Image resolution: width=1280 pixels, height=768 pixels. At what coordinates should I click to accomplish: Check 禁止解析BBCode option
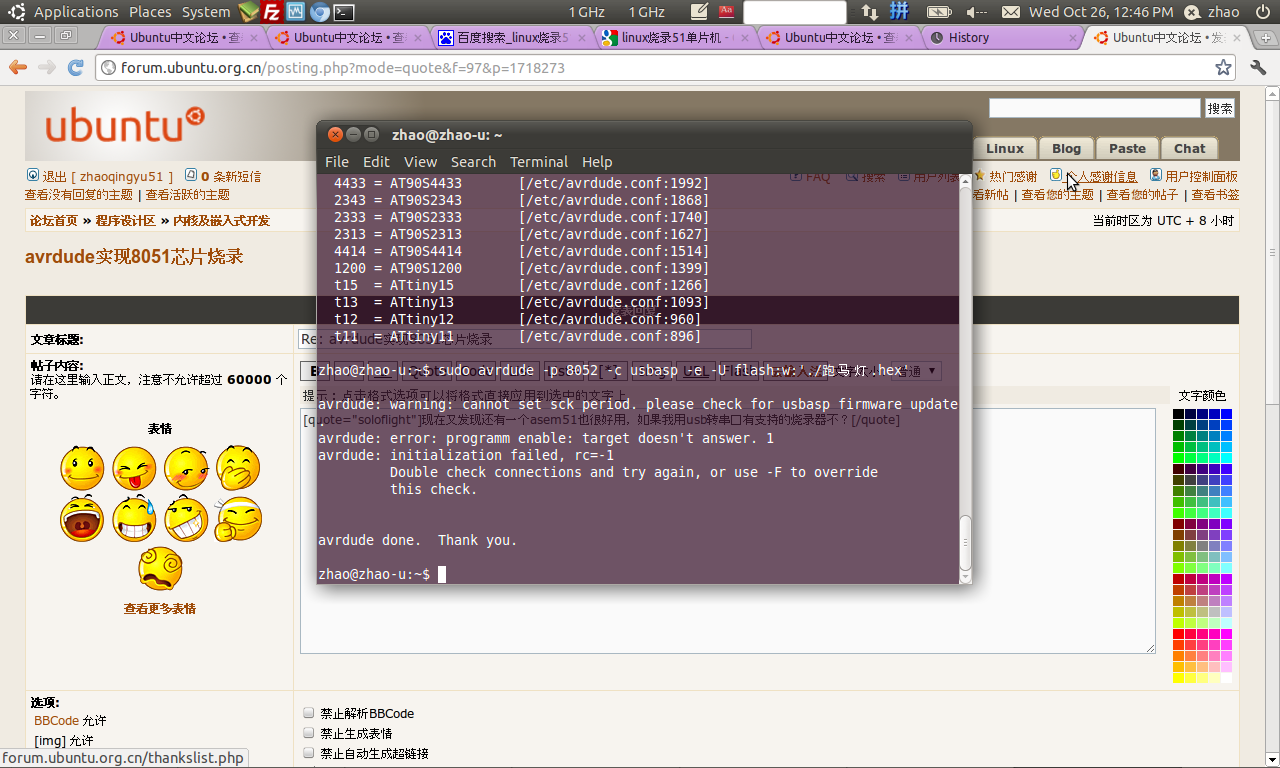[x=309, y=713]
